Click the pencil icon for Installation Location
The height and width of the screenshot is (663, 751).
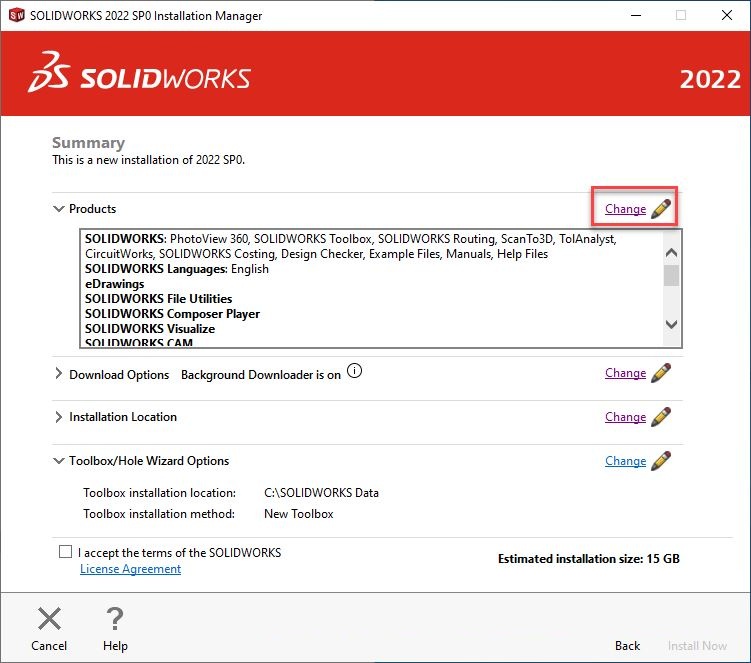pyautogui.click(x=661, y=417)
